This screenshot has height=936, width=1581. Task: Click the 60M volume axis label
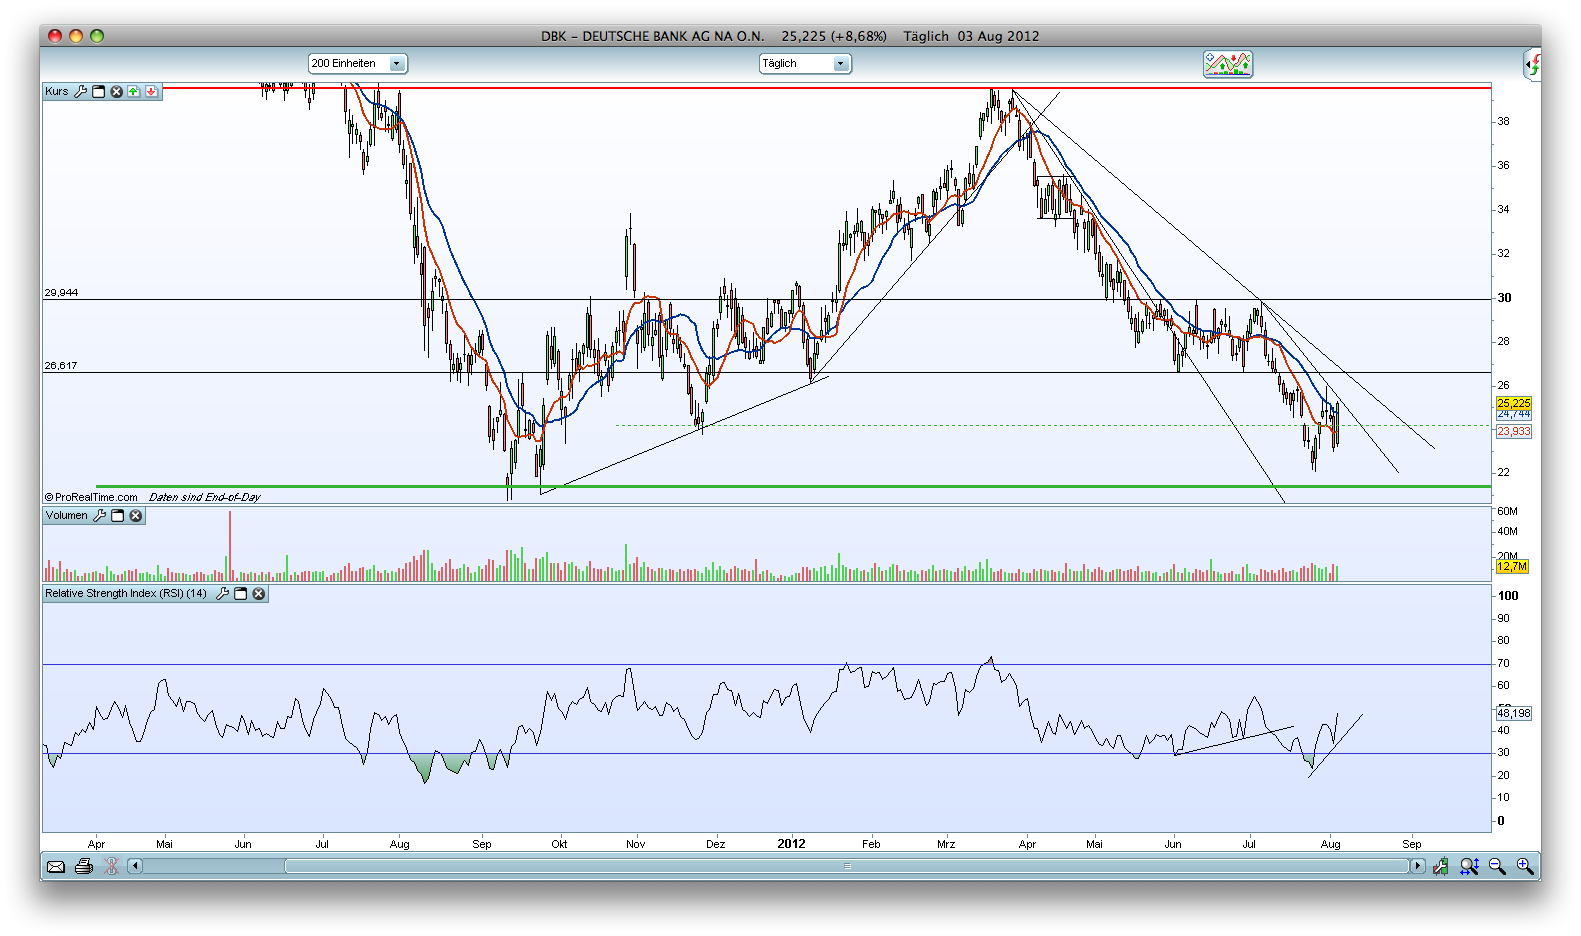[x=1507, y=511]
